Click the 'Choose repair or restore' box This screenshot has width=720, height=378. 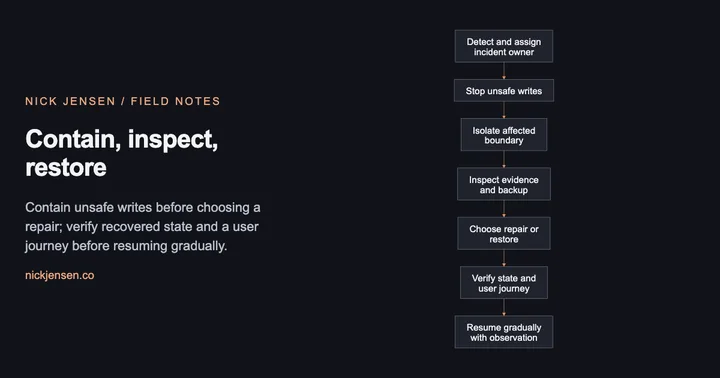504,233
